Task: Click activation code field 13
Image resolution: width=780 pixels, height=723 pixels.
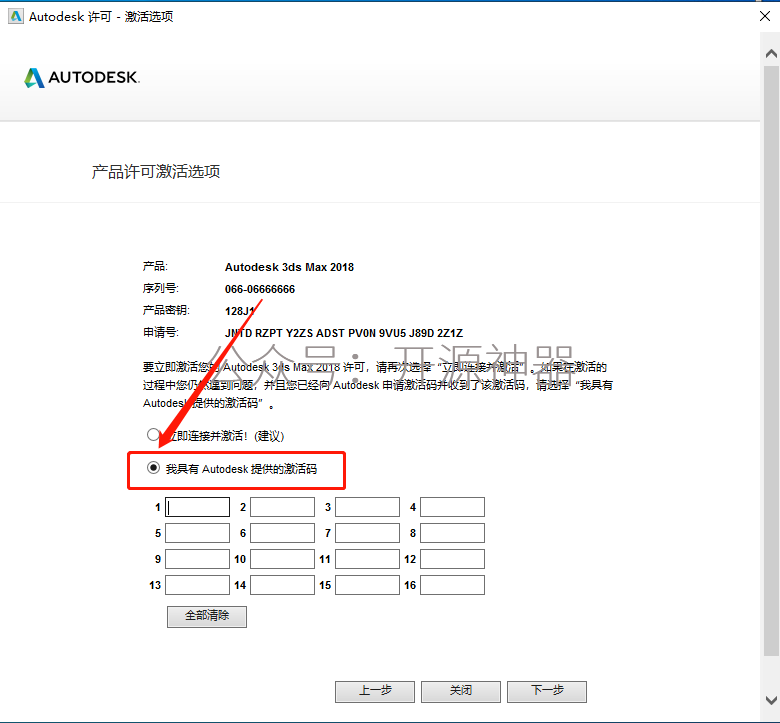Action: 197,585
